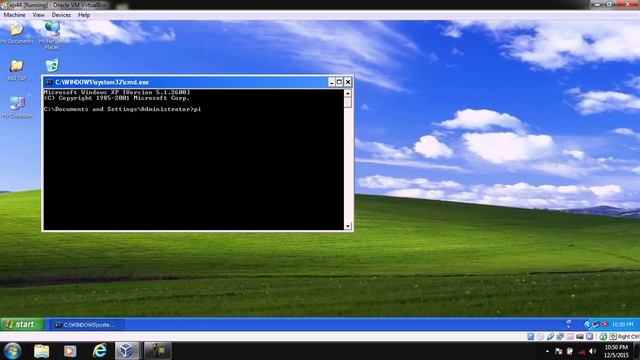Click the host clock showing 12/5/2015
This screenshot has height=360, width=640.
(x=616, y=351)
